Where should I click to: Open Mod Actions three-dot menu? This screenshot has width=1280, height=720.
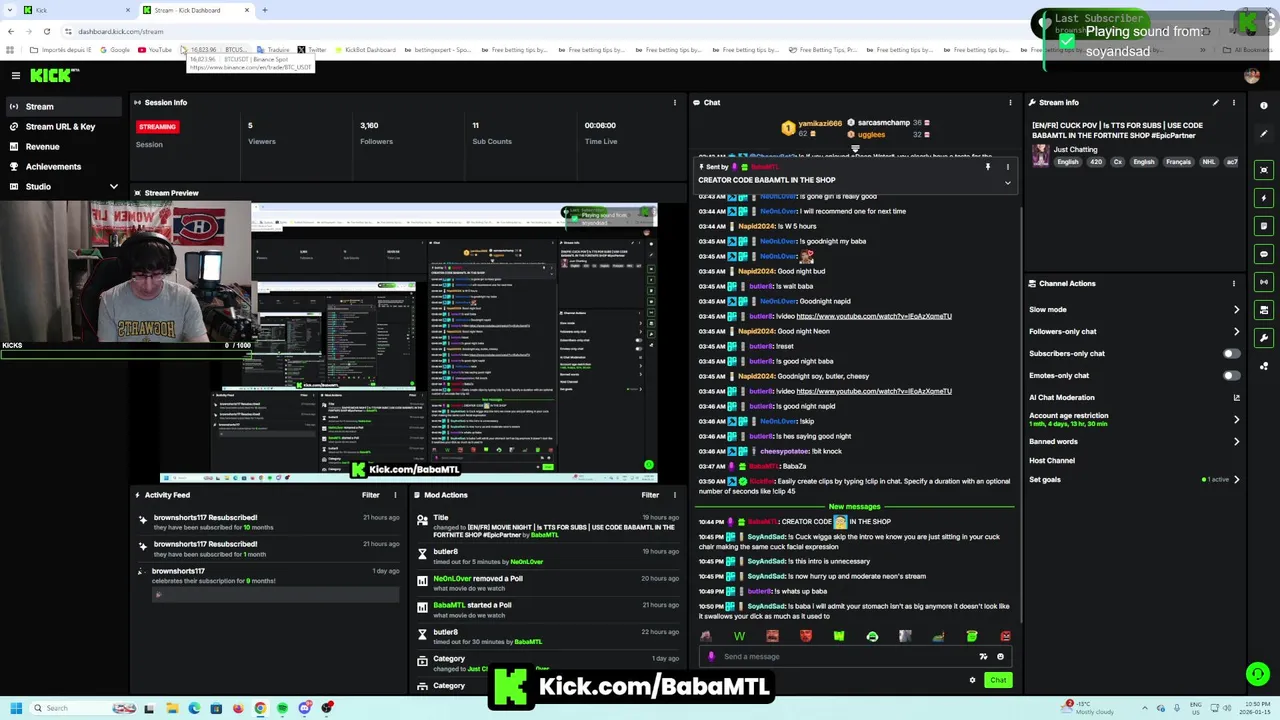tap(674, 495)
